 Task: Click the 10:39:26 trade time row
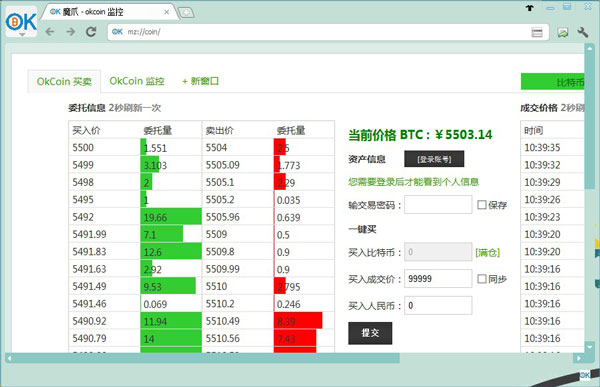(552, 200)
